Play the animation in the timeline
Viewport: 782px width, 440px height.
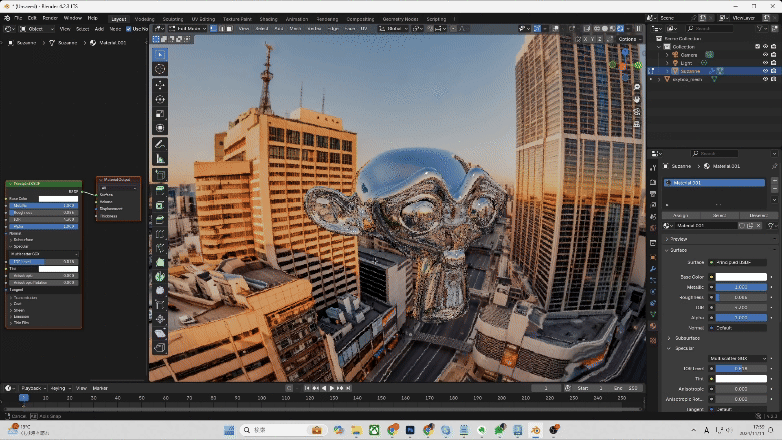332,388
